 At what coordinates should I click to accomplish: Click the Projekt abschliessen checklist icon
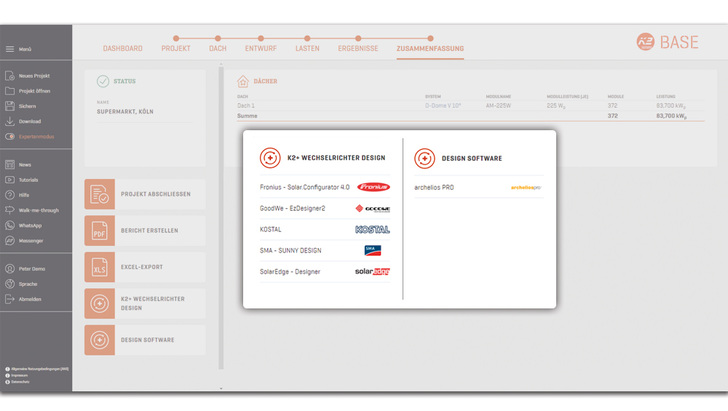pyautogui.click(x=100, y=194)
